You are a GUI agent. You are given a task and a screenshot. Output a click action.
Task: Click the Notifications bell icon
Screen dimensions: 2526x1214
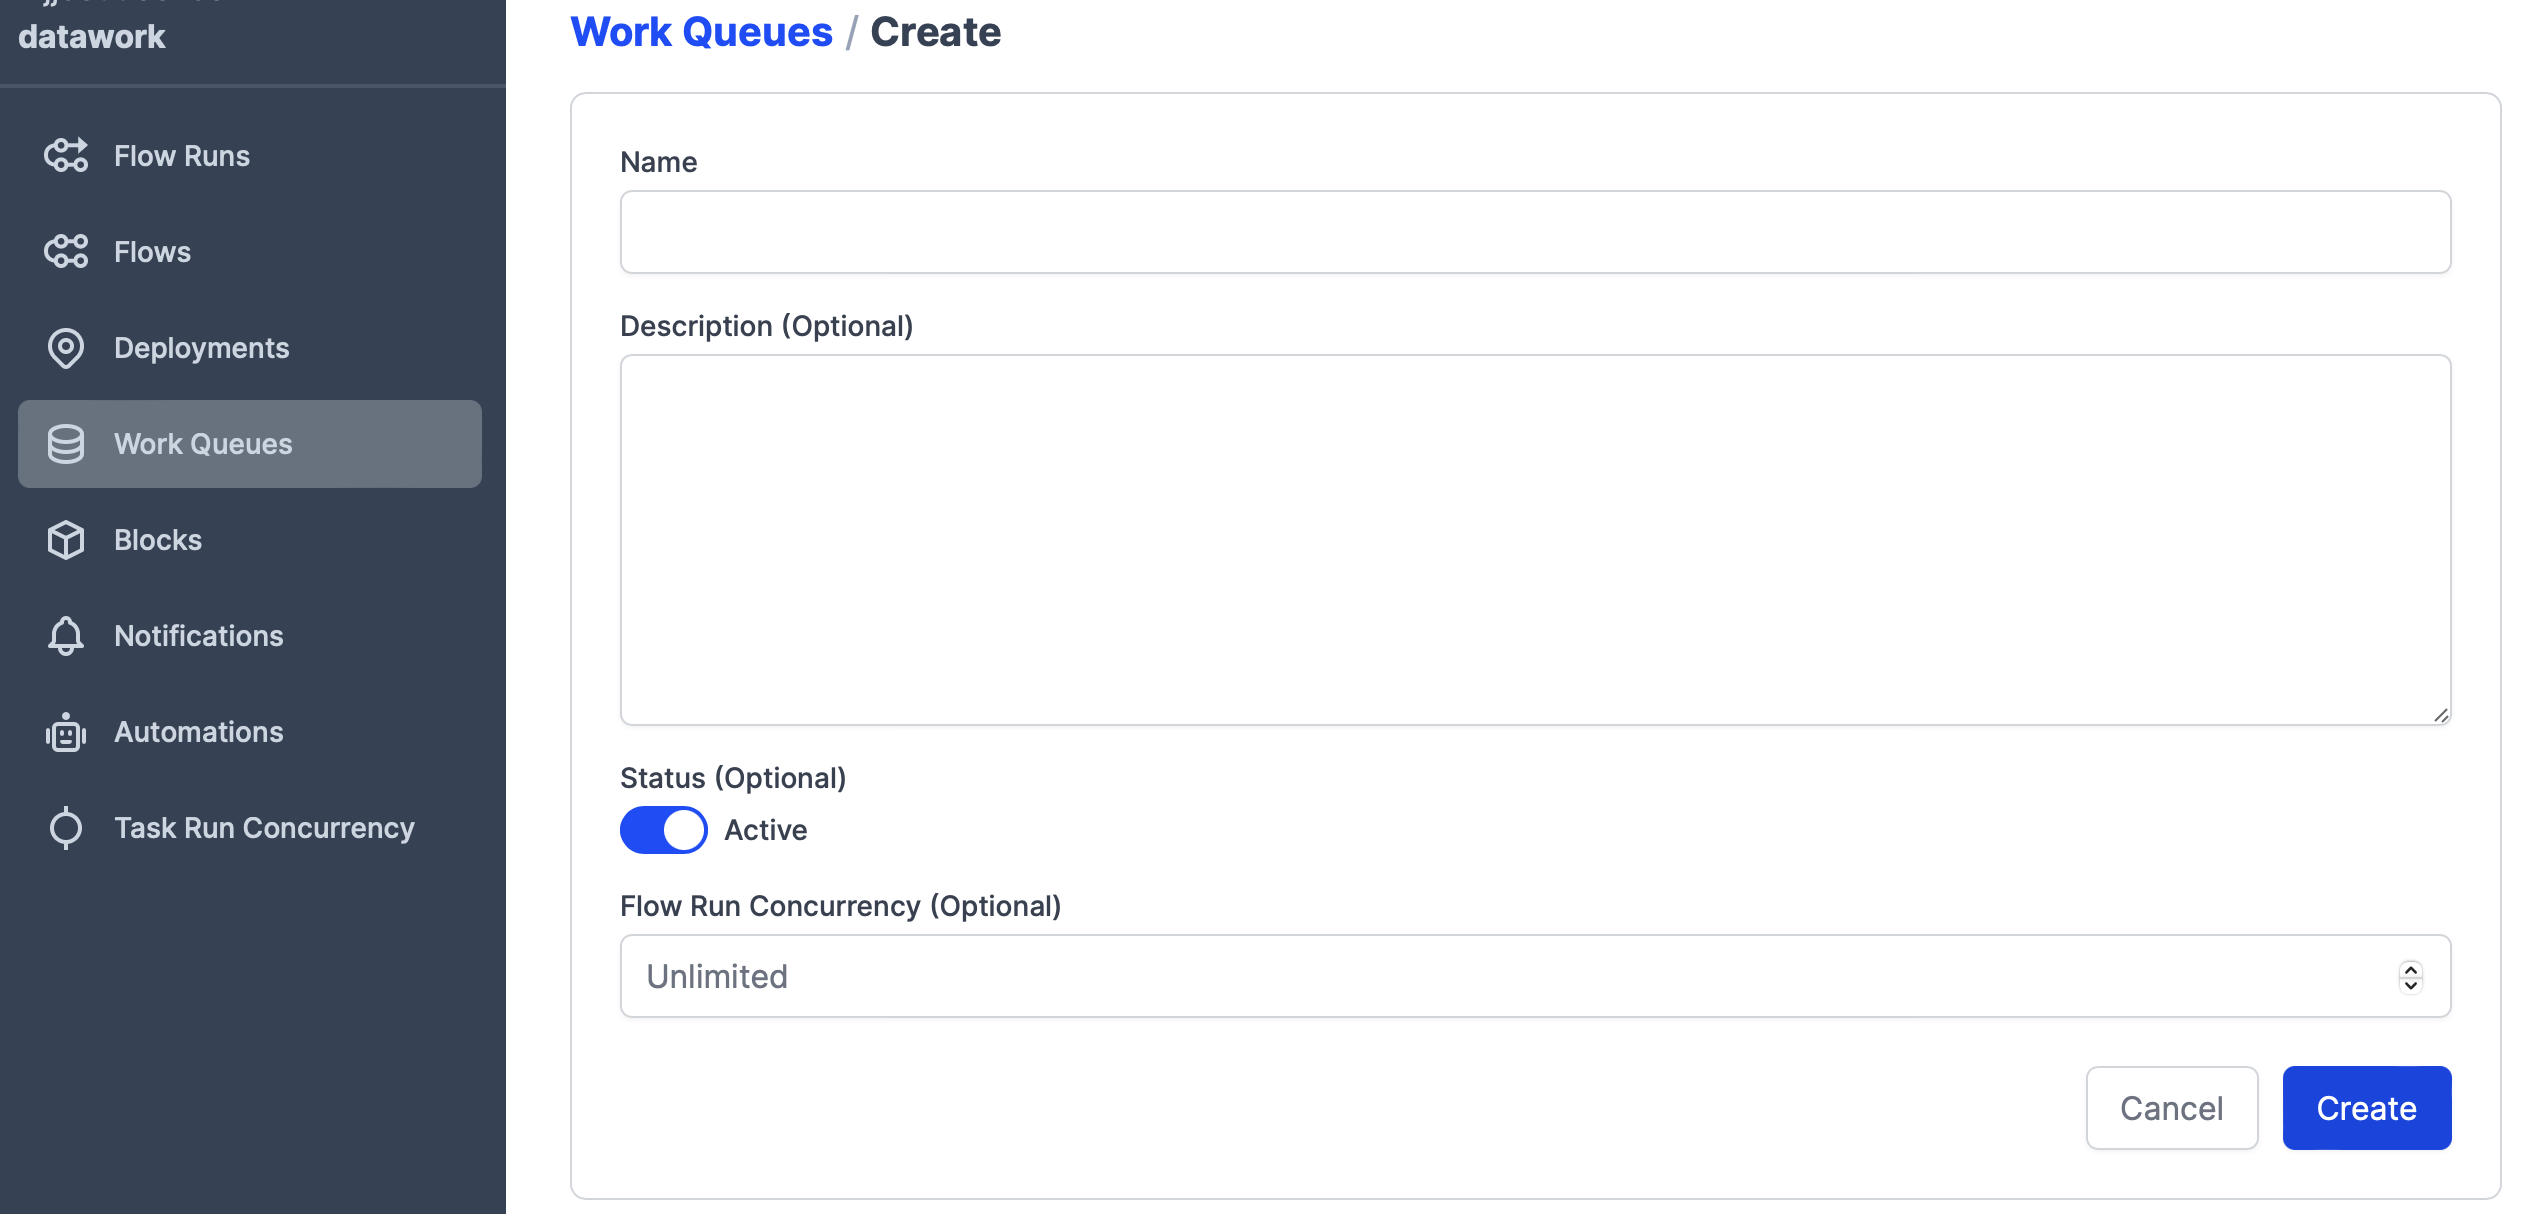(x=66, y=636)
